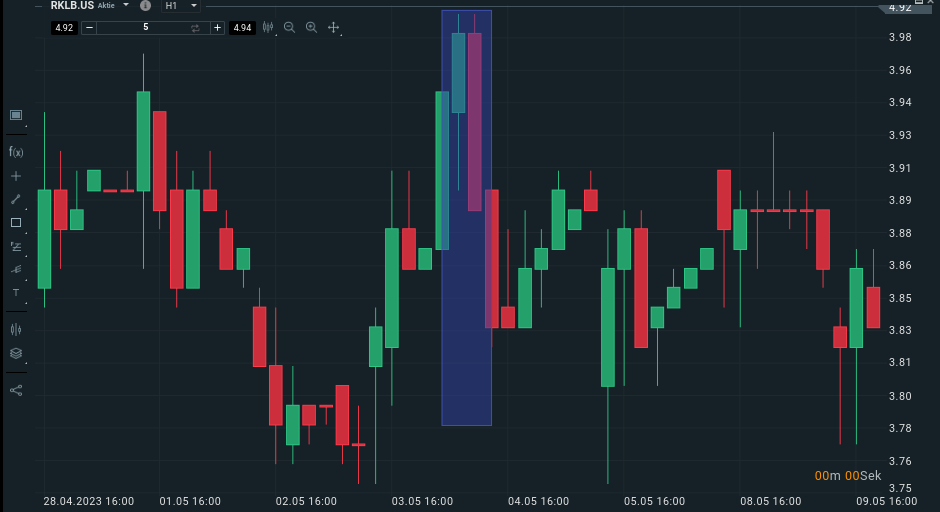Select the Fibonacci retracement tool

click(16, 246)
